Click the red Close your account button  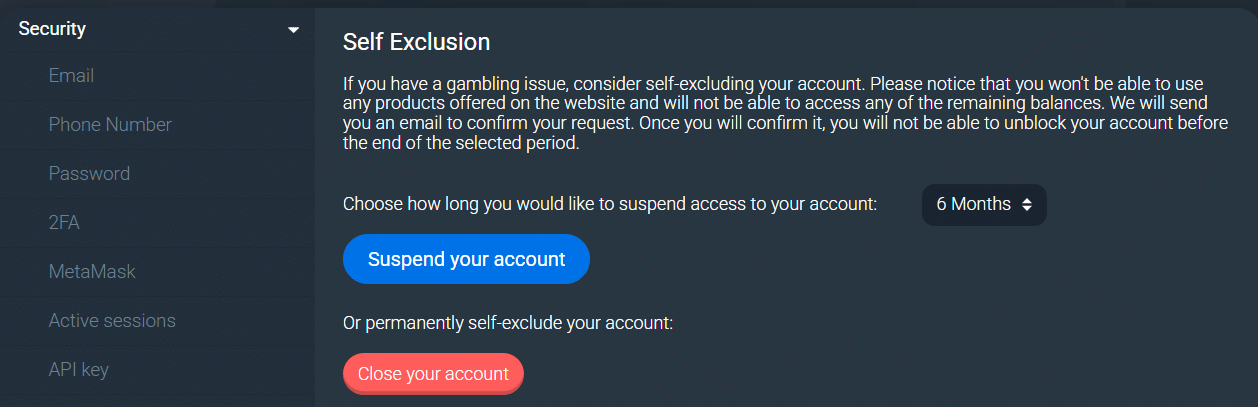pyautogui.click(x=433, y=374)
